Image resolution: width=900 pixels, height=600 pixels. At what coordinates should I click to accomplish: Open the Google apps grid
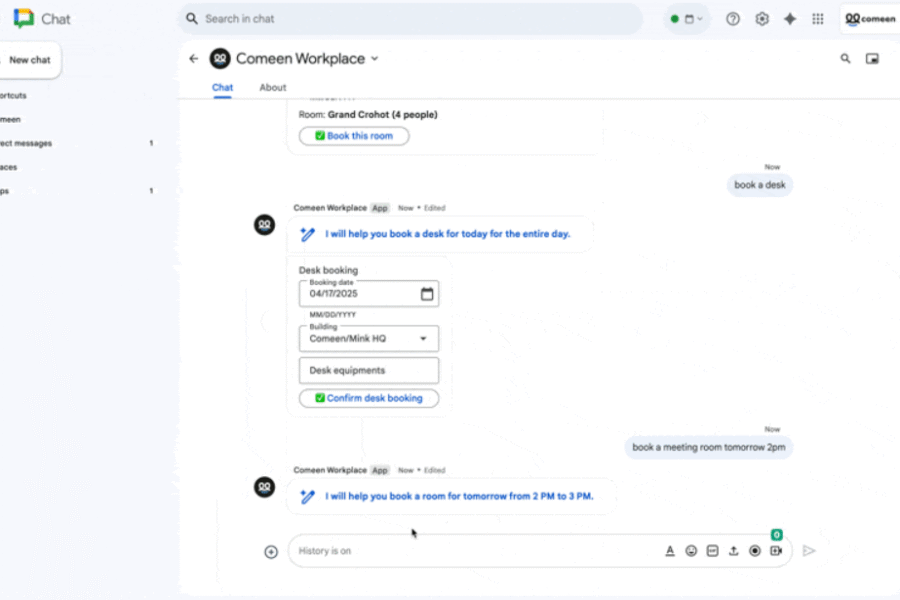pos(818,19)
